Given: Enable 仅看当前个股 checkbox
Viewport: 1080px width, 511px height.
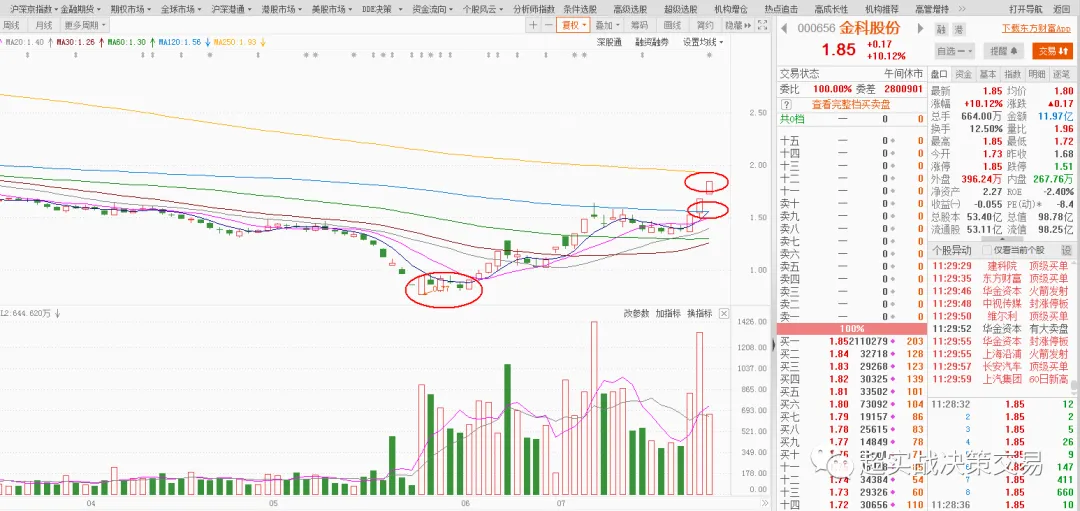Looking at the screenshot, I should click(x=987, y=250).
